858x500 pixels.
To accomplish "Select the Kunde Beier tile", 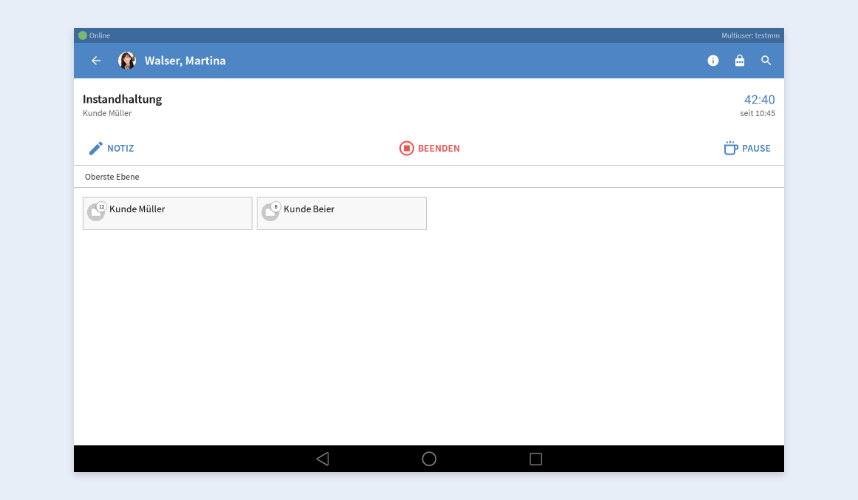I will (341, 213).
